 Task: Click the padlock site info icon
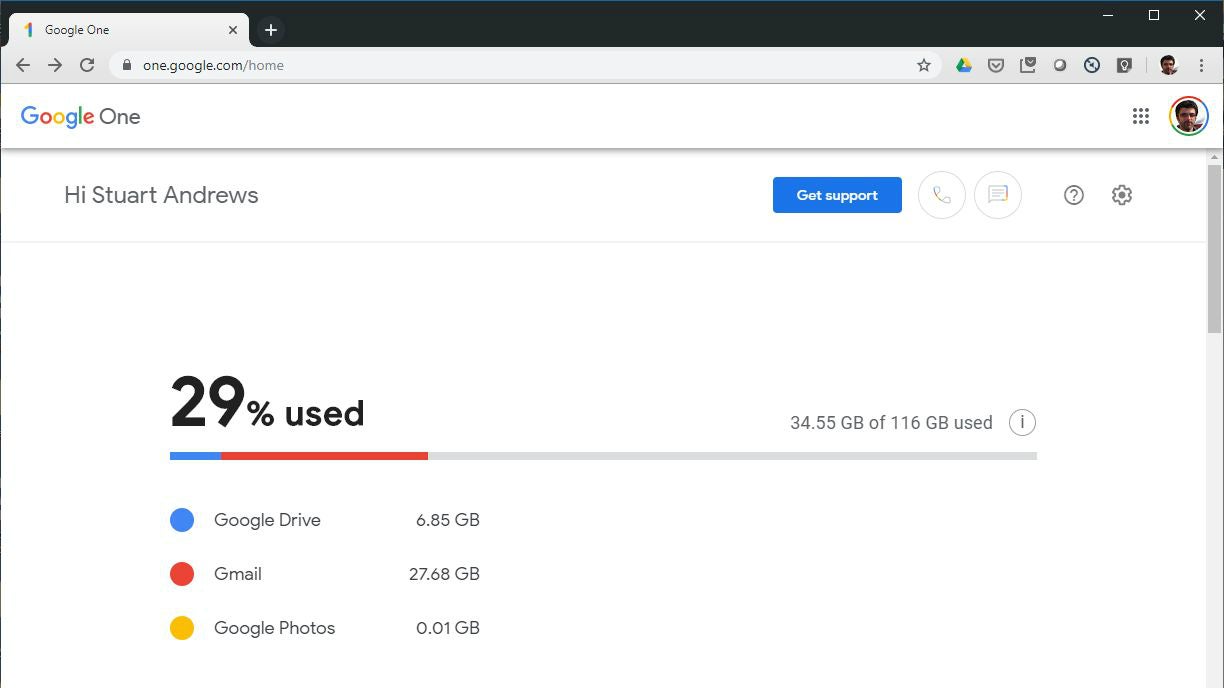pyautogui.click(x=126, y=65)
